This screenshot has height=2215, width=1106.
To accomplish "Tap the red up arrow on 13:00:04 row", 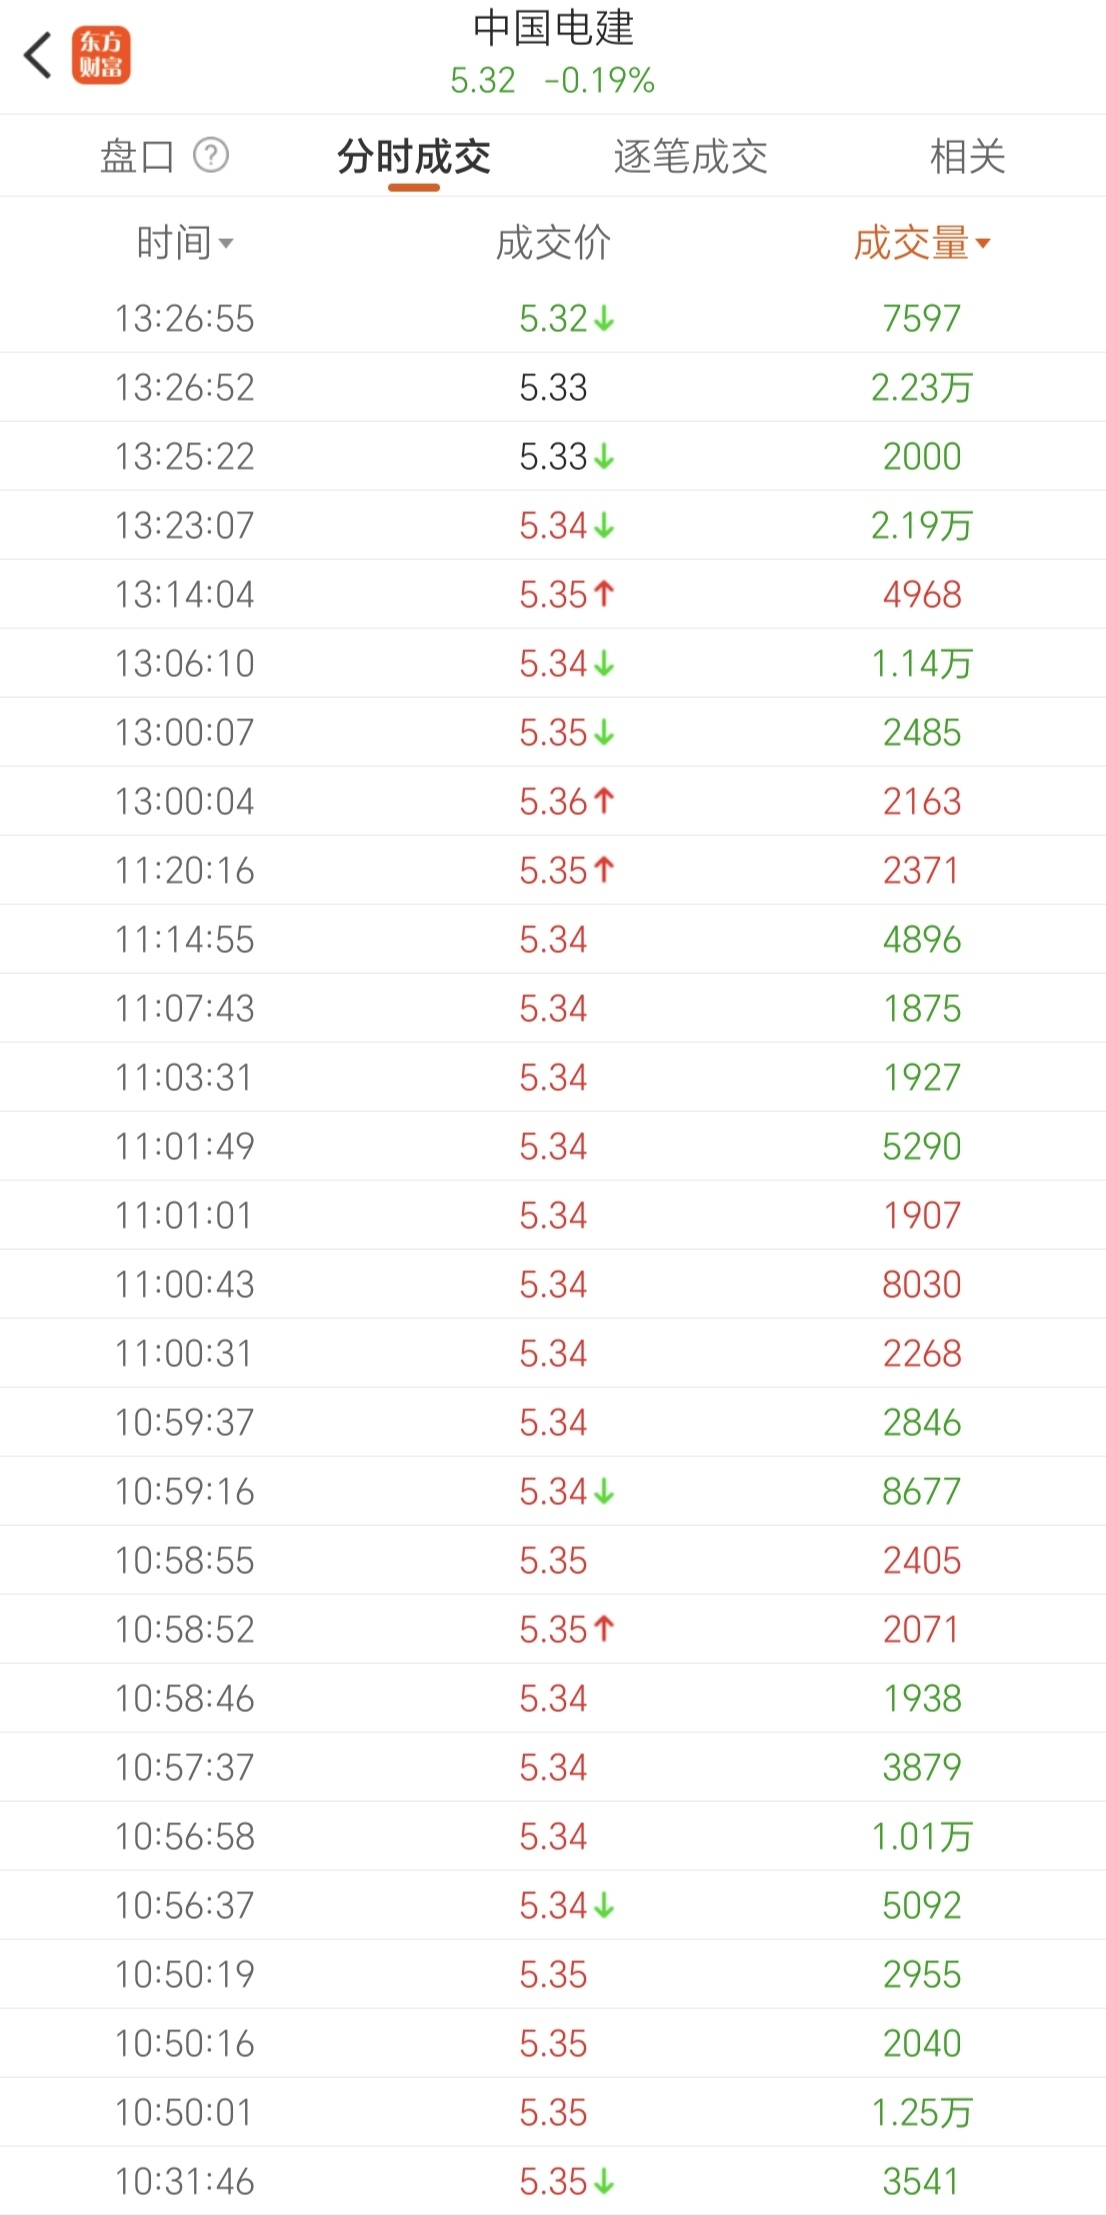I will (x=604, y=801).
